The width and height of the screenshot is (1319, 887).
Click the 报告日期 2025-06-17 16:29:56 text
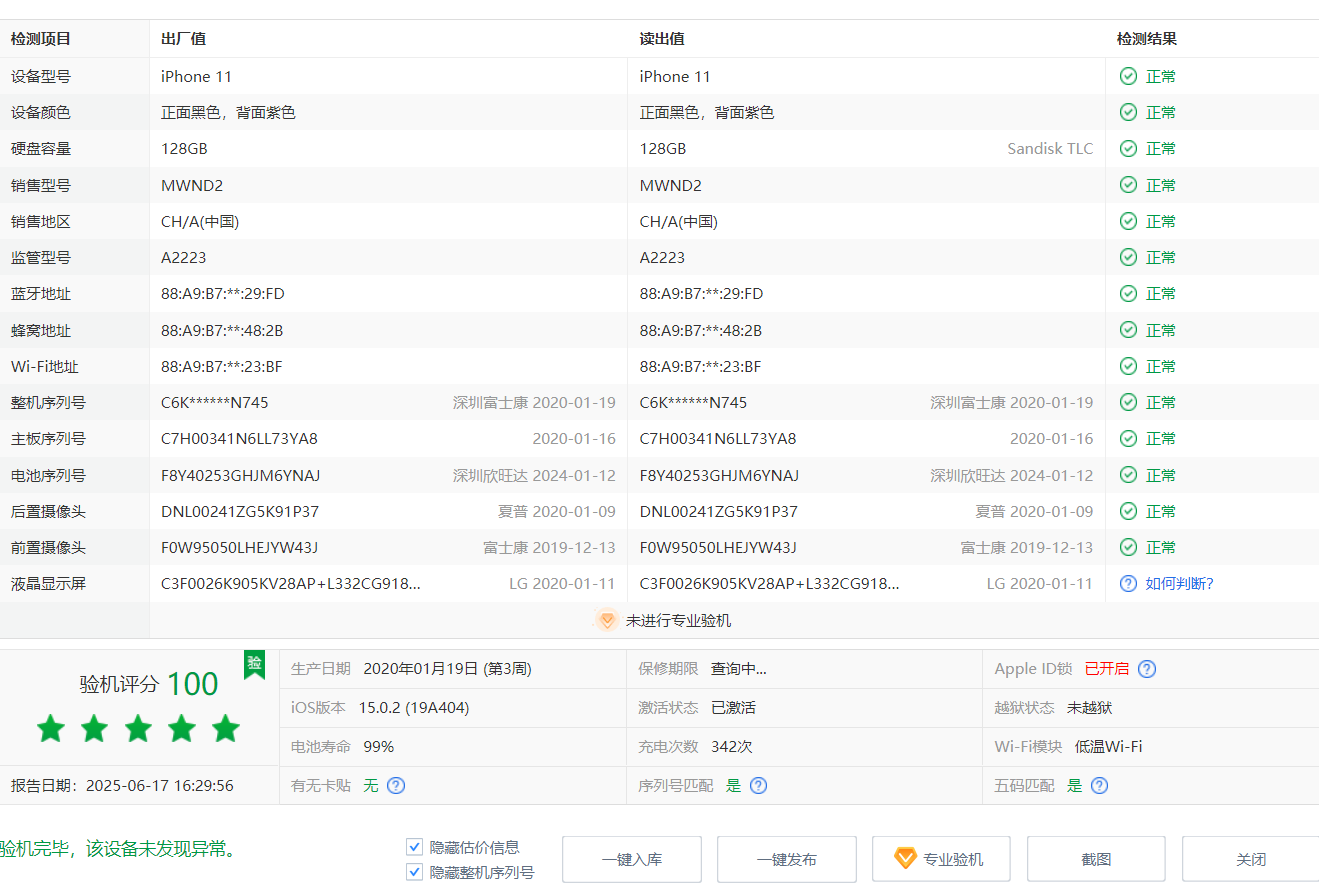pyautogui.click(x=122, y=785)
